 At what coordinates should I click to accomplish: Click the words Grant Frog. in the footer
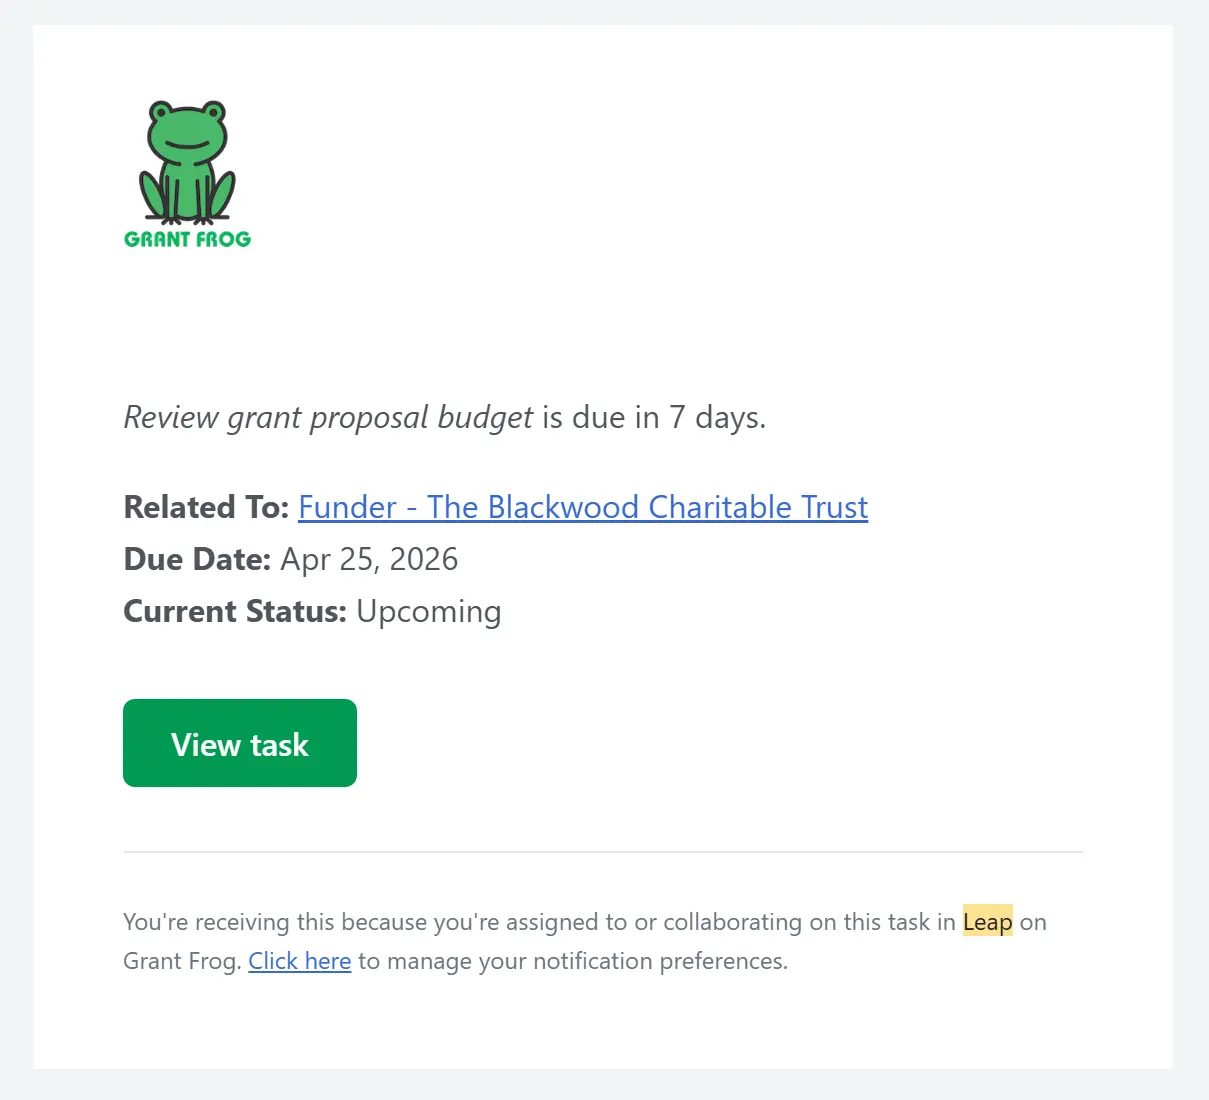click(182, 961)
